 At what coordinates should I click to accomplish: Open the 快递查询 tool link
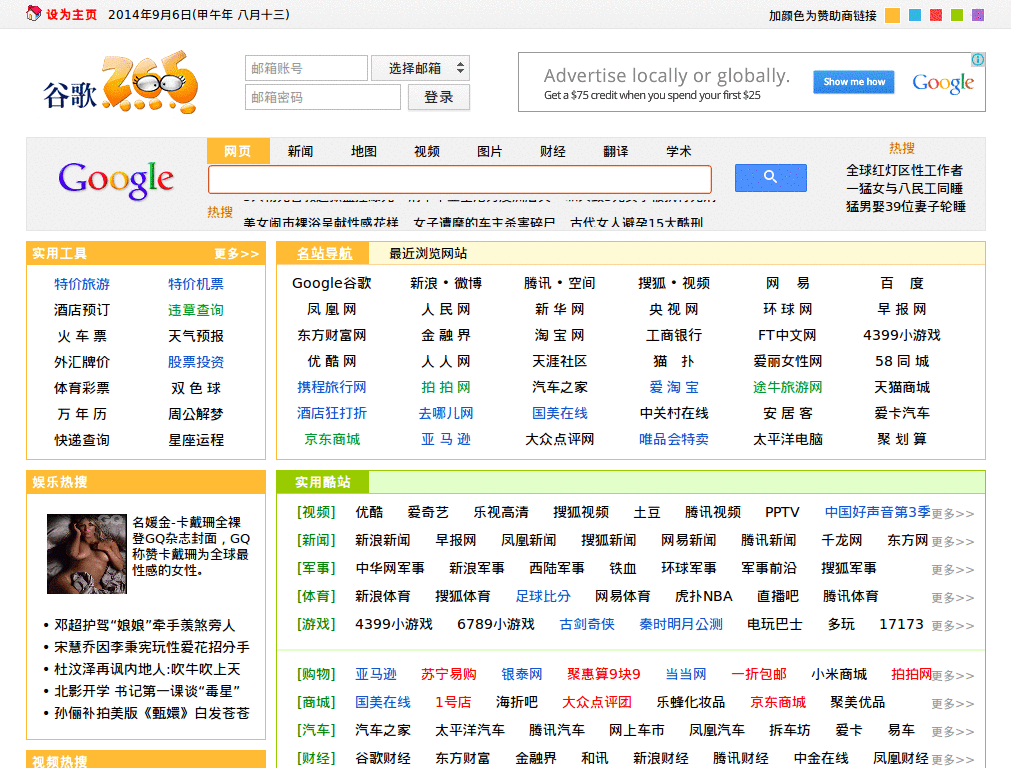tap(82, 440)
